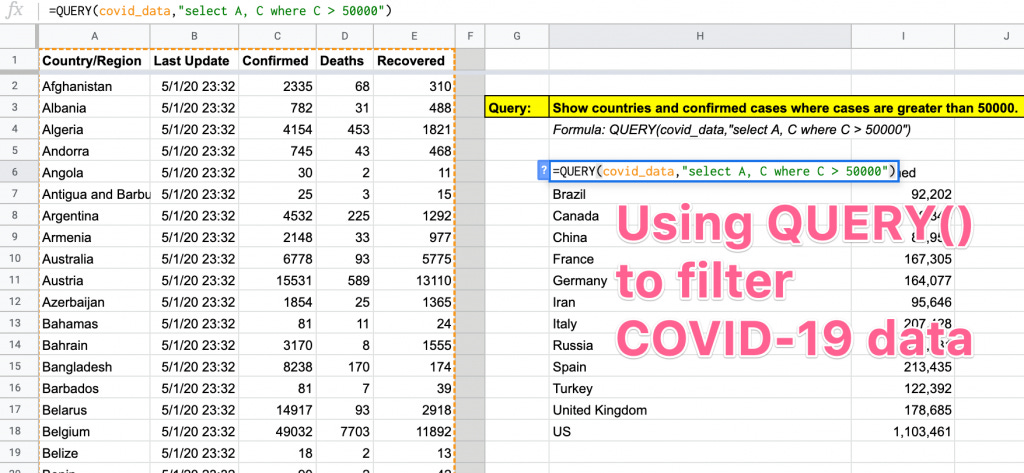Screen dimensions: 1024x473
Task: Select column I header
Action: pos(903,37)
